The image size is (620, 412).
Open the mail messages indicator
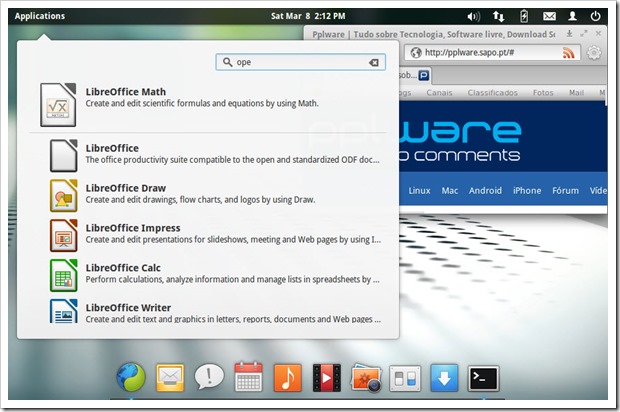coord(549,16)
